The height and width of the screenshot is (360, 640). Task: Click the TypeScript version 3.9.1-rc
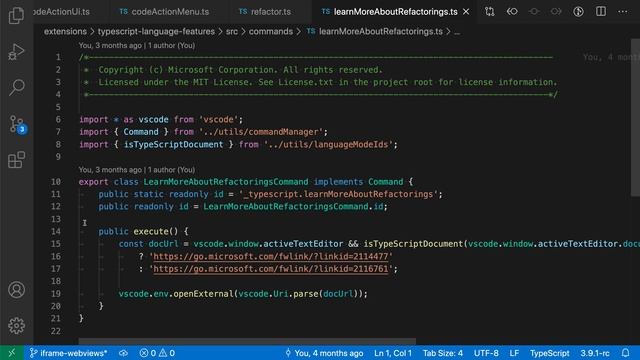point(595,353)
